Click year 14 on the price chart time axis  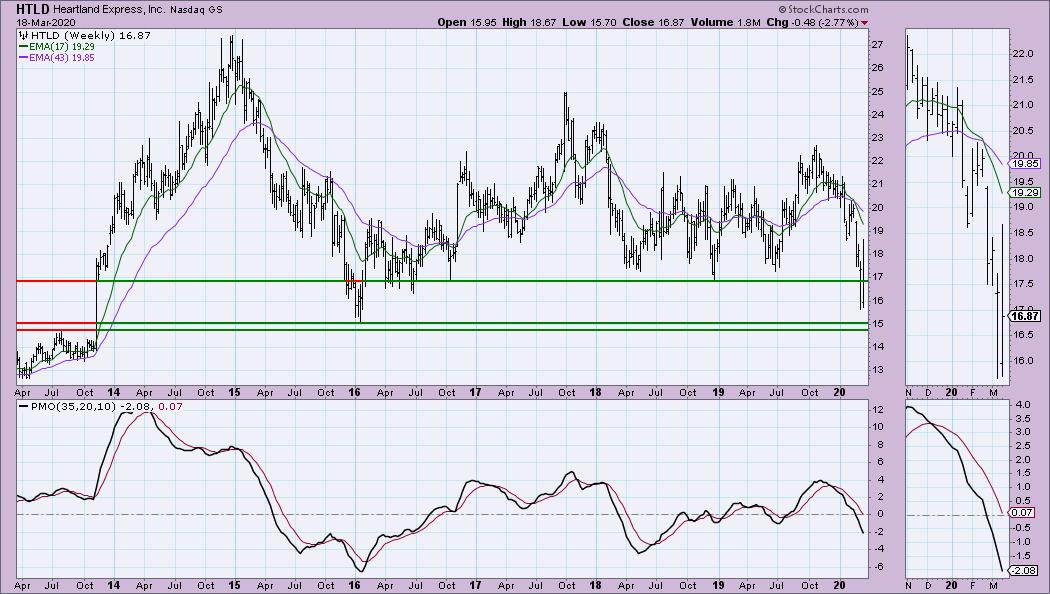(x=114, y=392)
